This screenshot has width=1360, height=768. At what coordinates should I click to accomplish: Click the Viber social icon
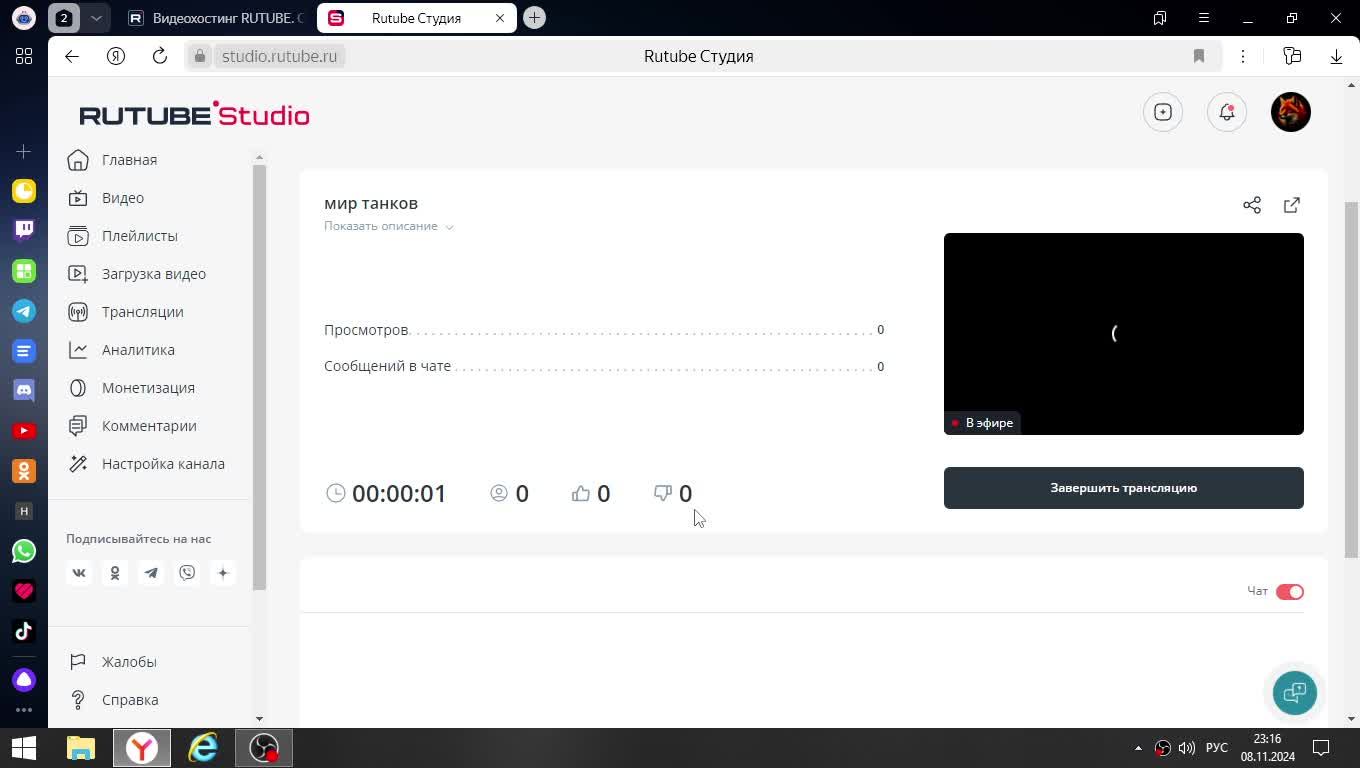187,573
